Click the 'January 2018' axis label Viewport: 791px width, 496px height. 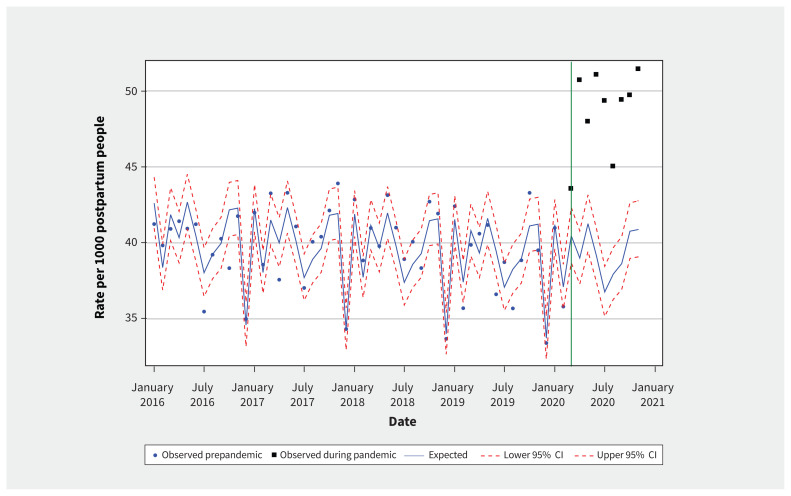[x=352, y=395]
